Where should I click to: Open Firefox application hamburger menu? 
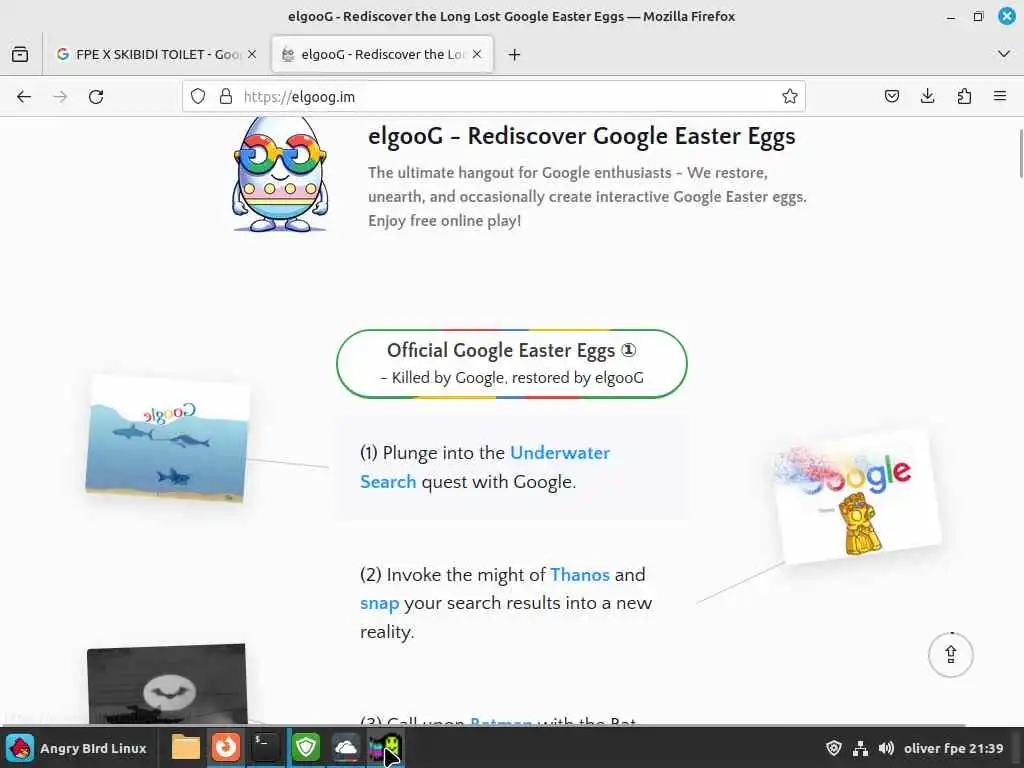coord(1000,97)
